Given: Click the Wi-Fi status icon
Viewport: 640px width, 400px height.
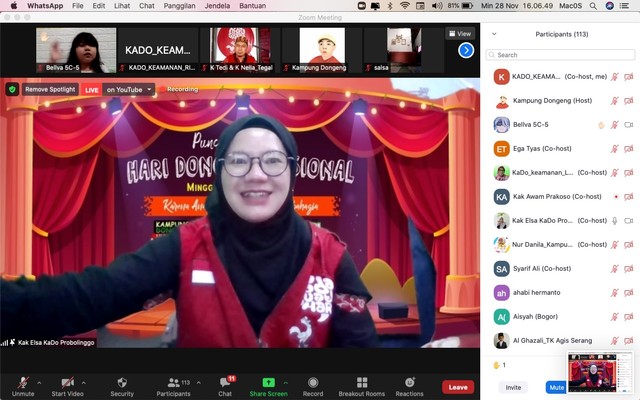Looking at the screenshot, I should 404,6.
